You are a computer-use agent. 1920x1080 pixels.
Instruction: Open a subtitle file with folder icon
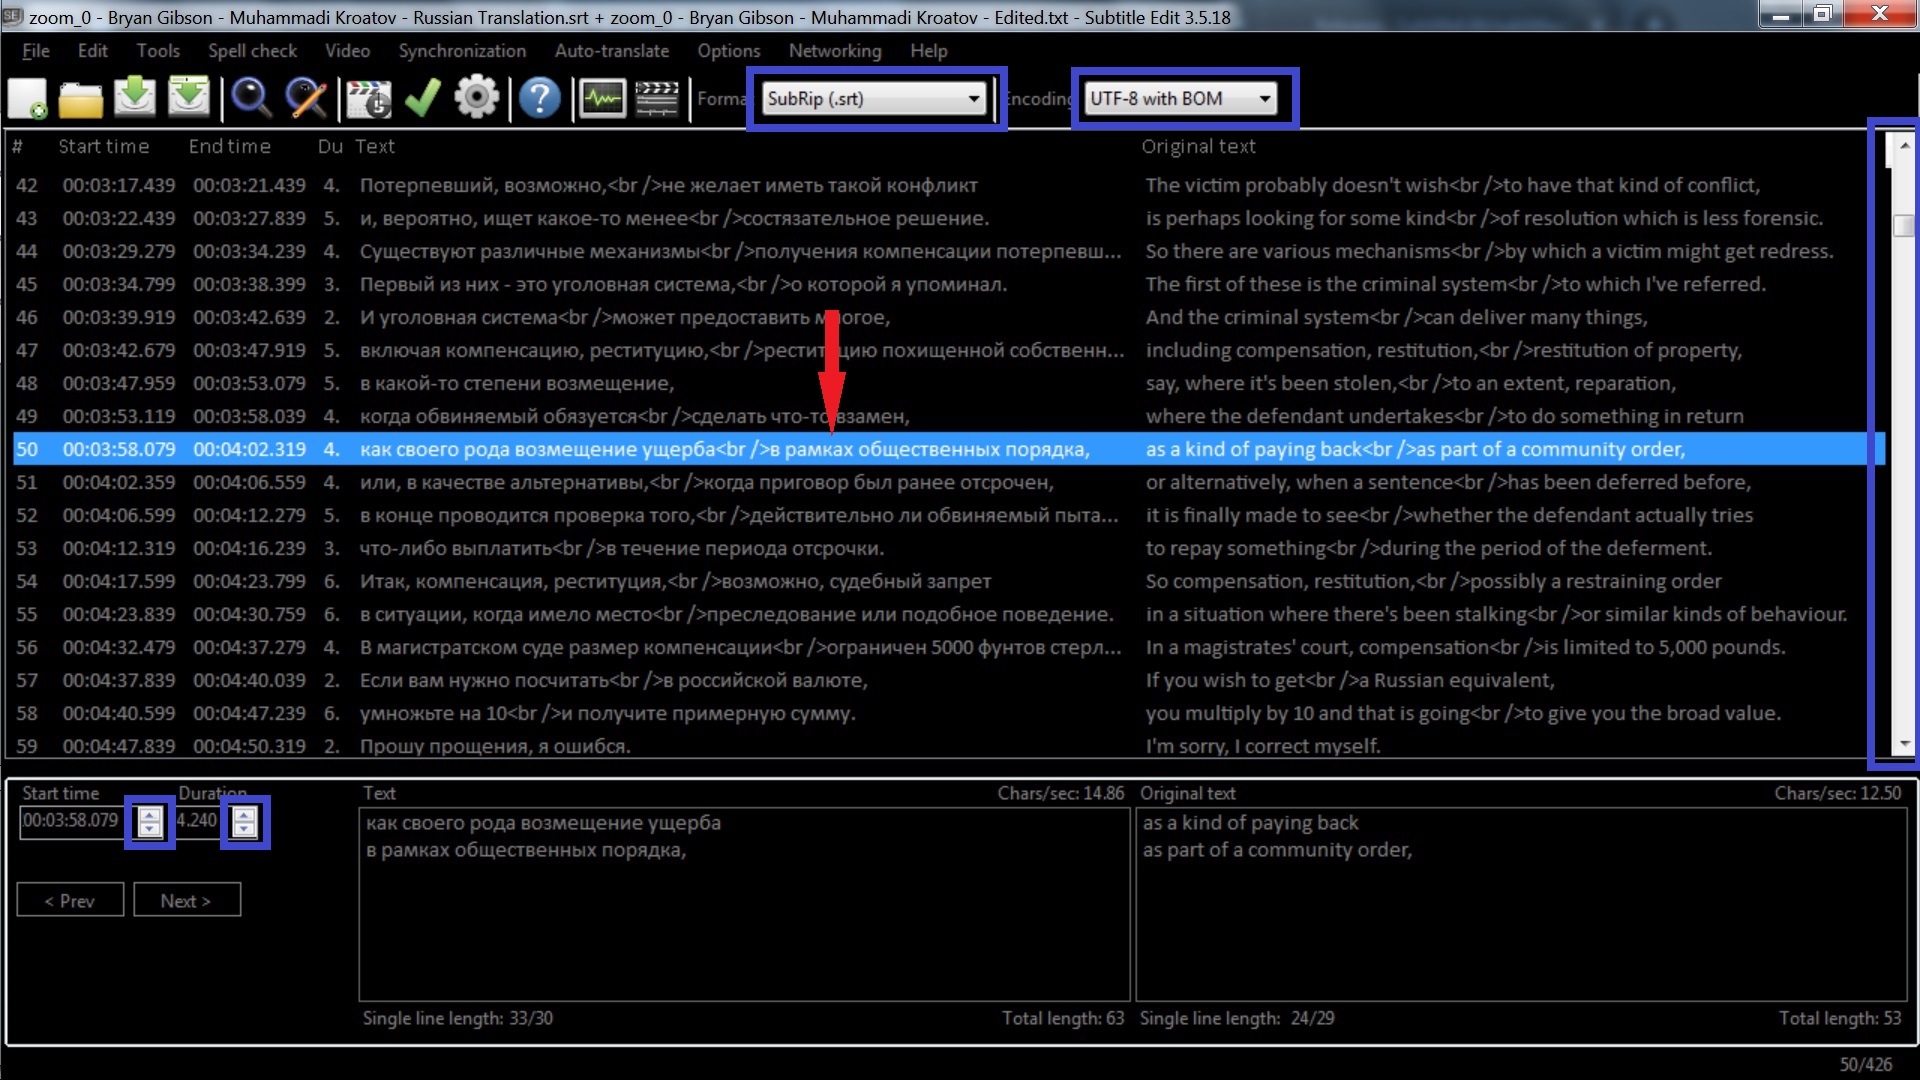[81, 99]
